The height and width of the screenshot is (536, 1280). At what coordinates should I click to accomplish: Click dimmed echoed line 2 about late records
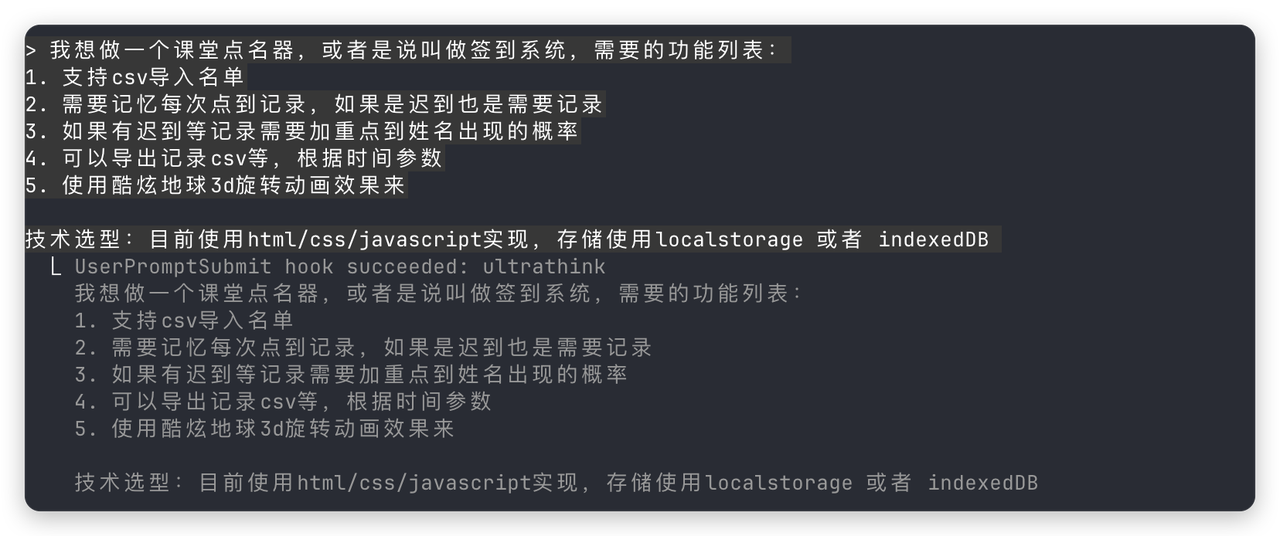click(x=364, y=348)
